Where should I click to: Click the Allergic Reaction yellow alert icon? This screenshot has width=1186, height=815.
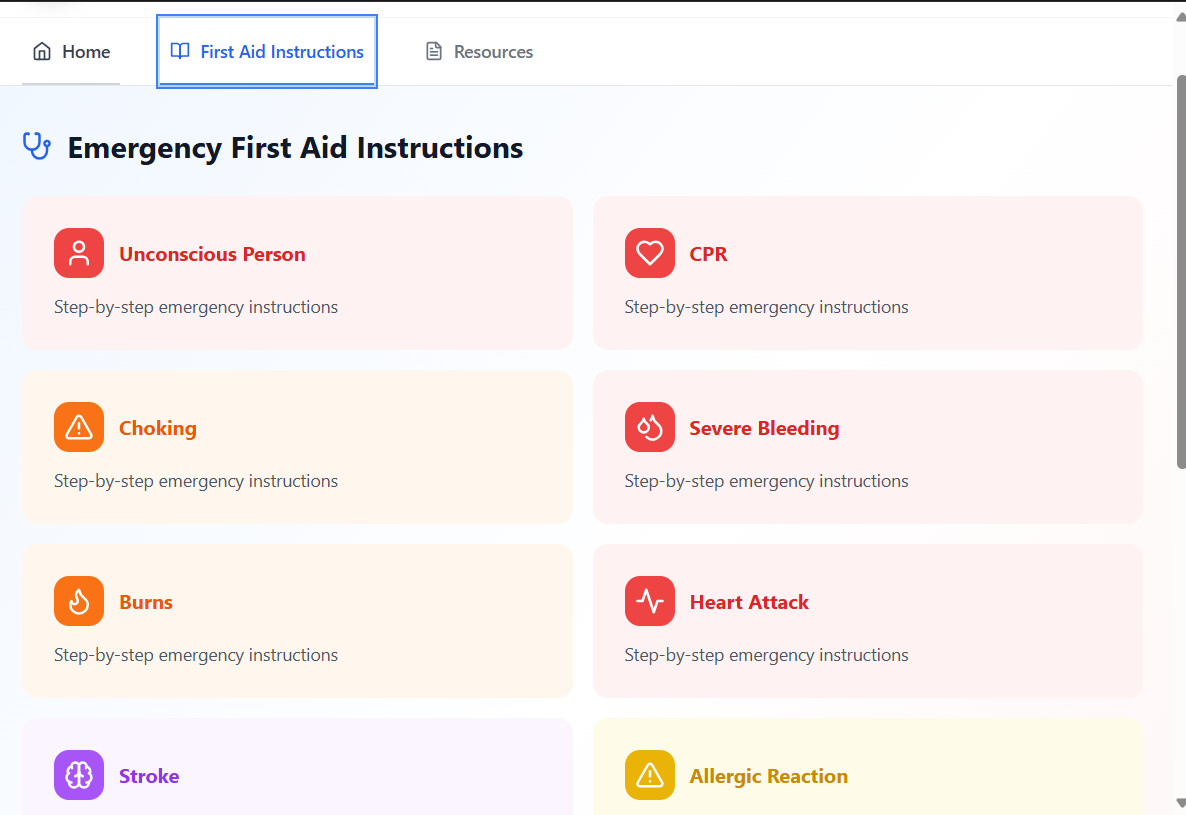point(650,775)
